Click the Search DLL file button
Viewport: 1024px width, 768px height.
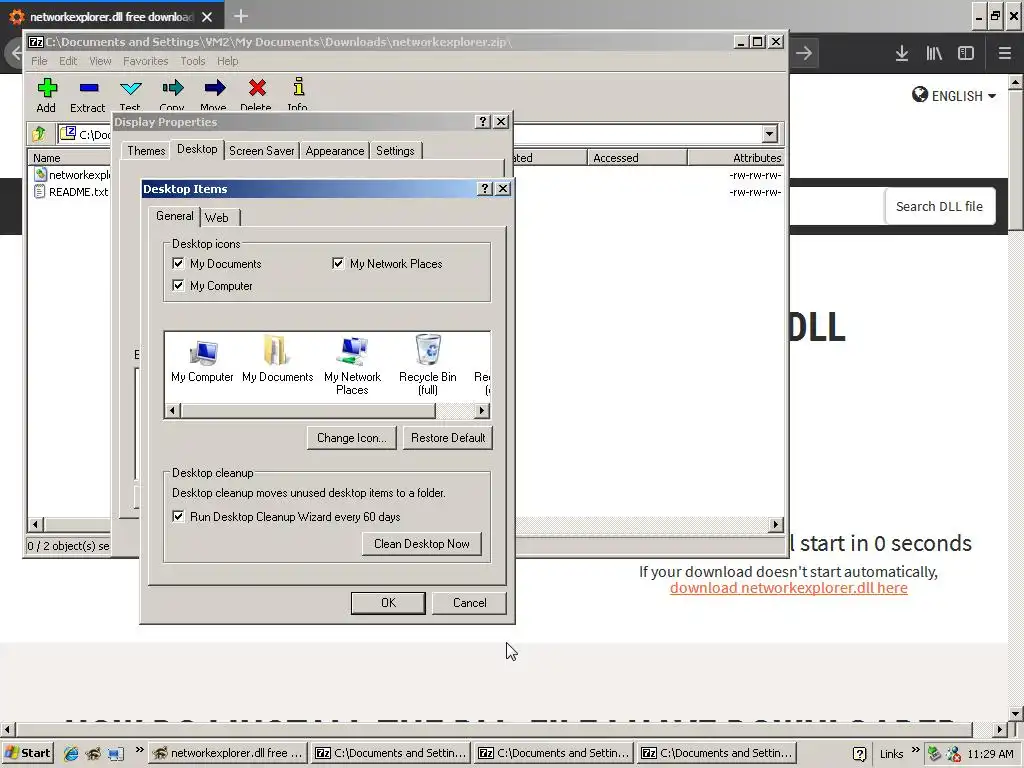pyautogui.click(x=939, y=206)
